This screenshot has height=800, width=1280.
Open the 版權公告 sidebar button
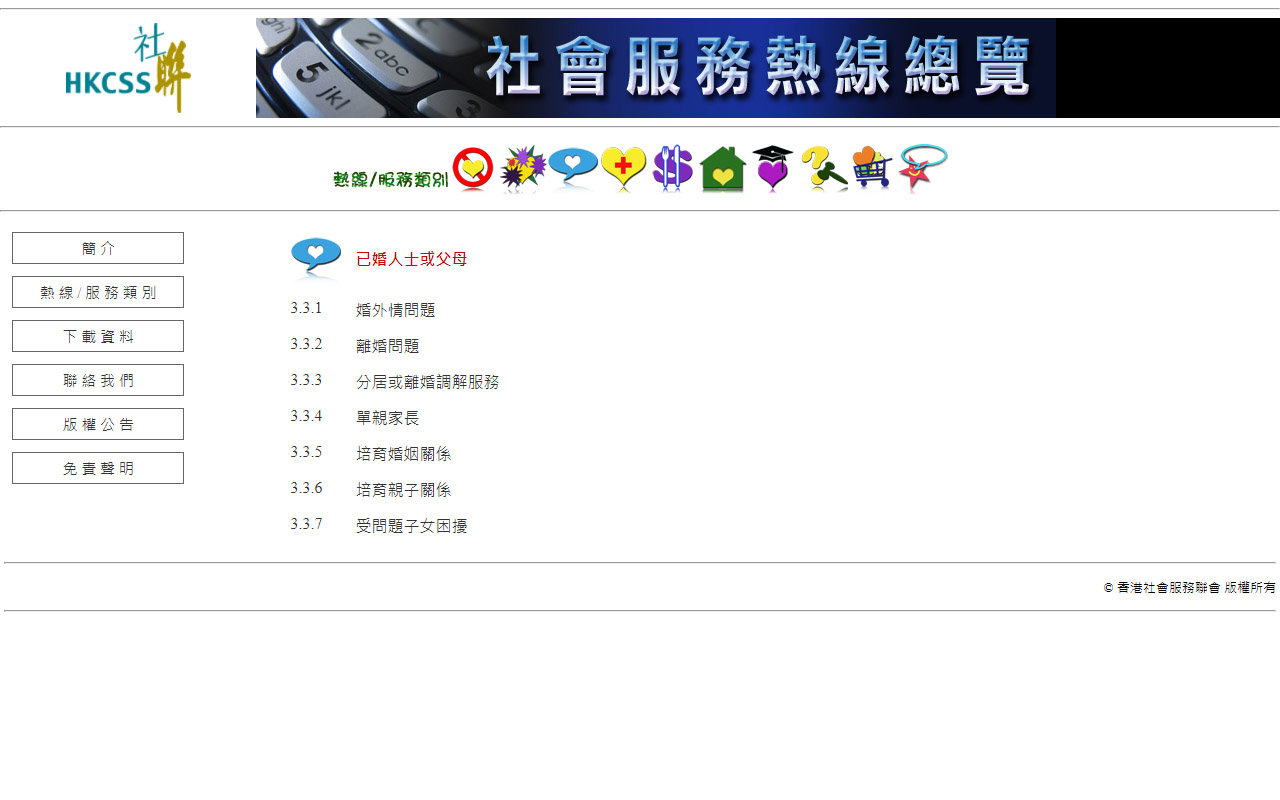click(98, 424)
